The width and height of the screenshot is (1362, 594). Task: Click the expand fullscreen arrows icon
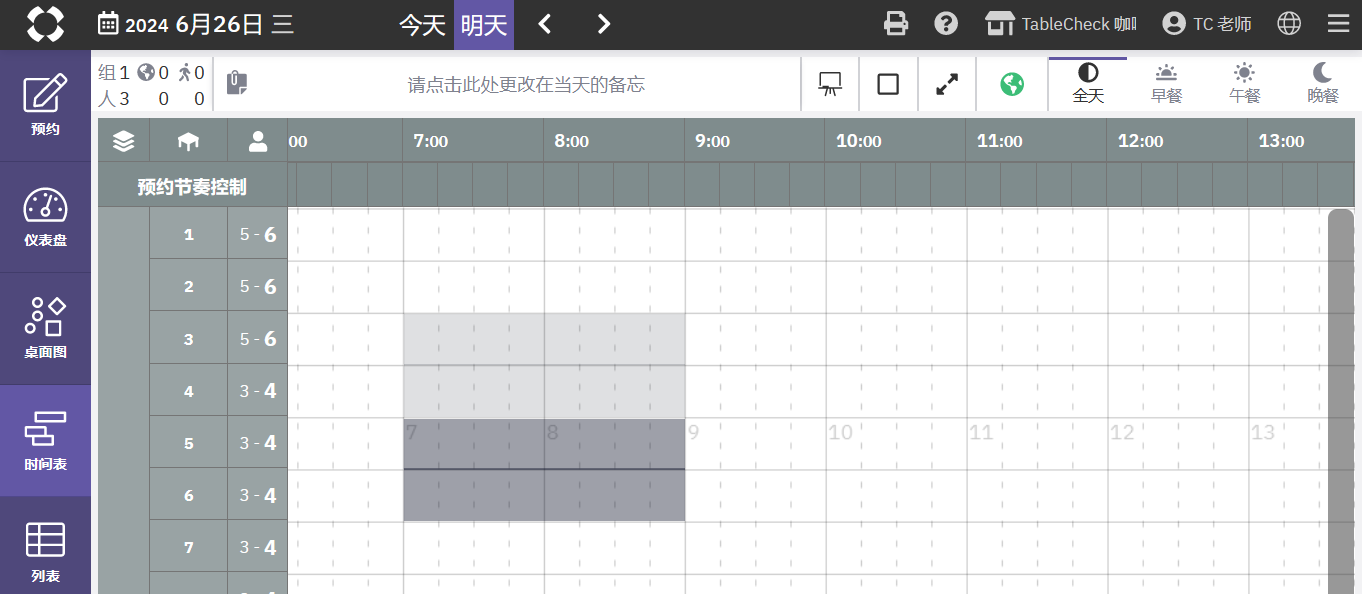point(946,84)
